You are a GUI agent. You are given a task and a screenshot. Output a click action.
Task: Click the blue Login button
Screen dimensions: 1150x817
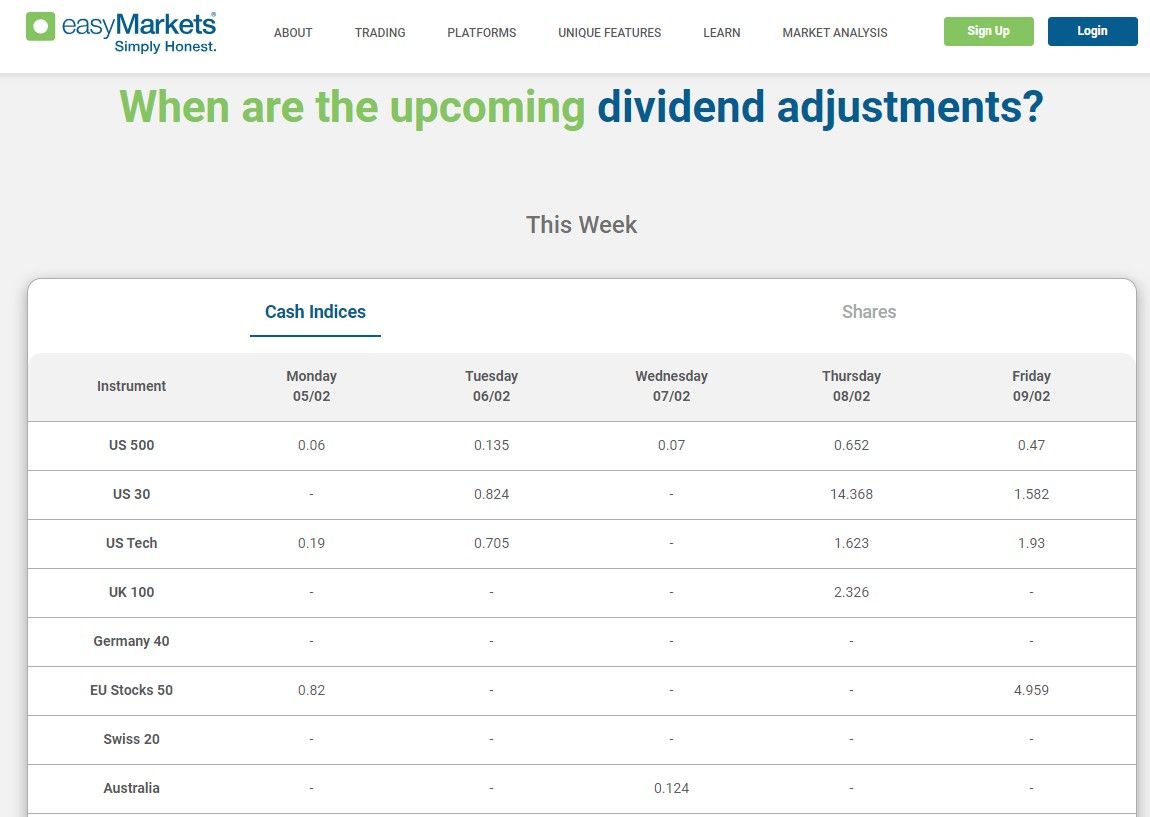point(1092,32)
